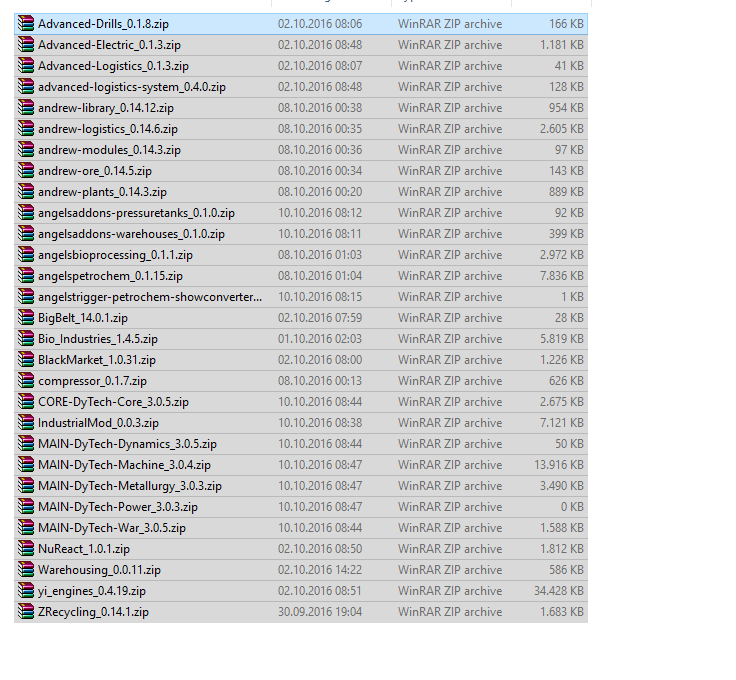Select file name Bio_Industries_1.4.5.zip
Image resolution: width=736 pixels, height=680 pixels.
point(98,339)
